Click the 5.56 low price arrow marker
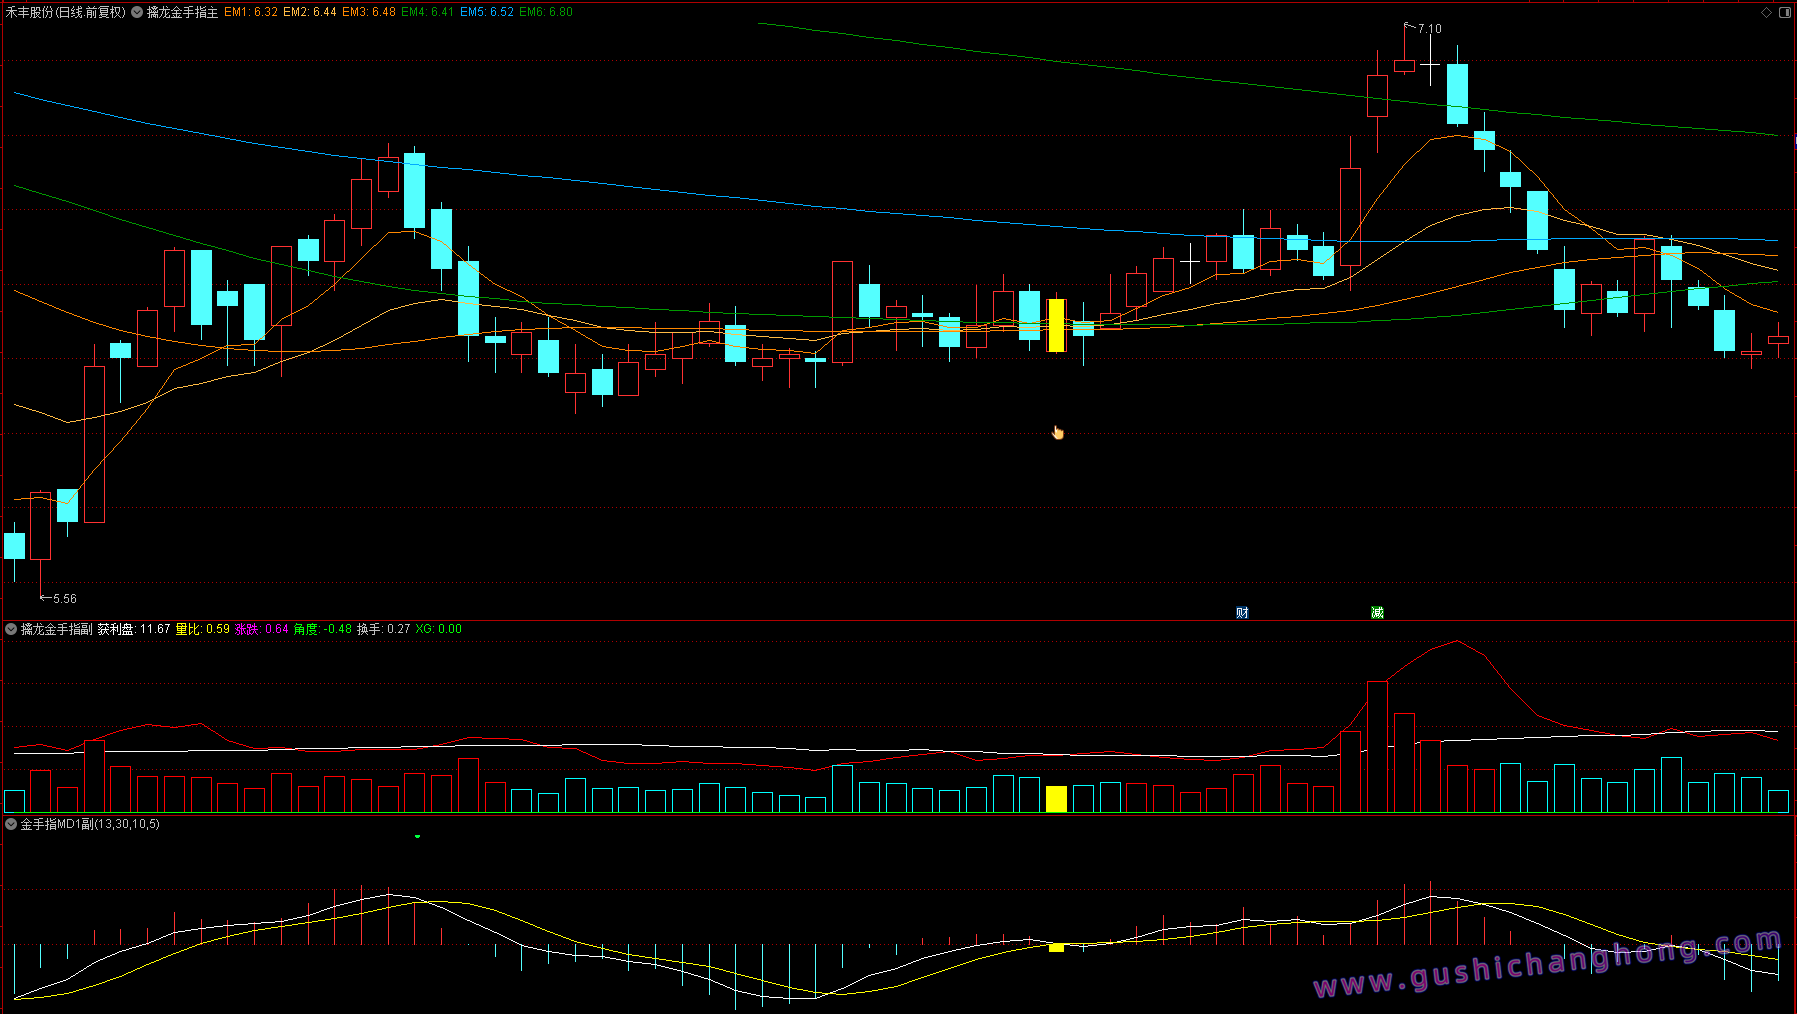Viewport: 1797px width, 1014px height. 58,598
